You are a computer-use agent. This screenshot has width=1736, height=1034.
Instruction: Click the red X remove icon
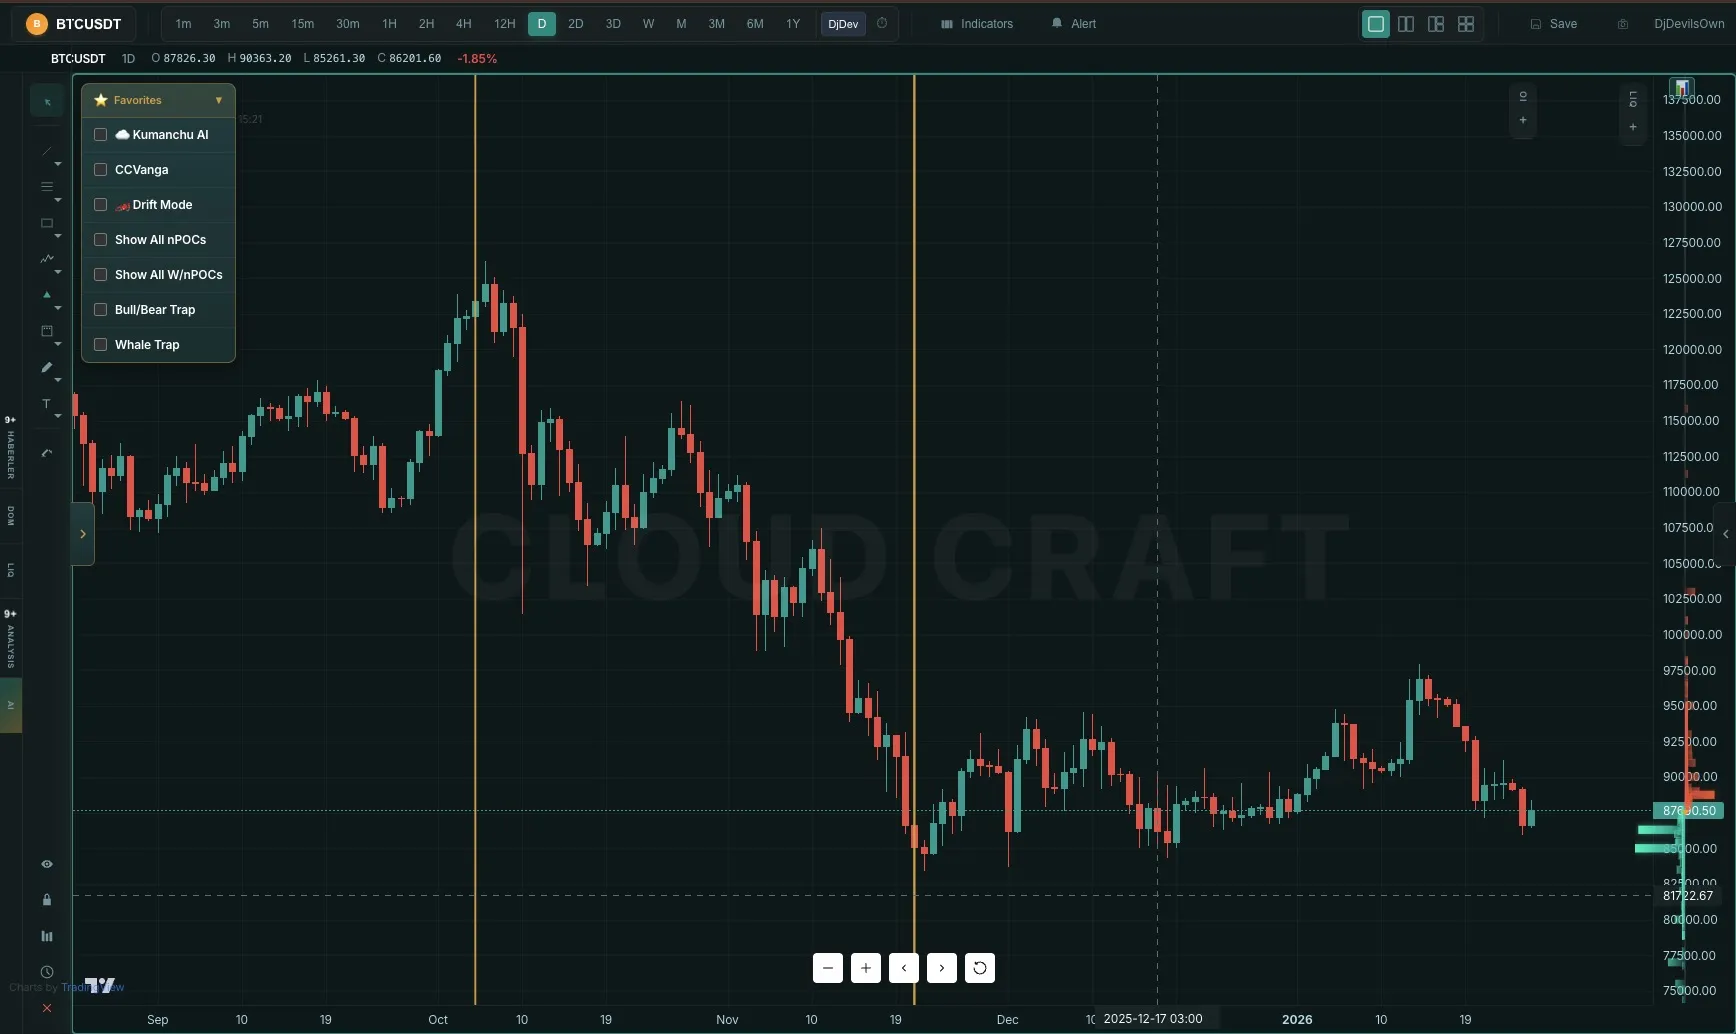pyautogui.click(x=46, y=1008)
